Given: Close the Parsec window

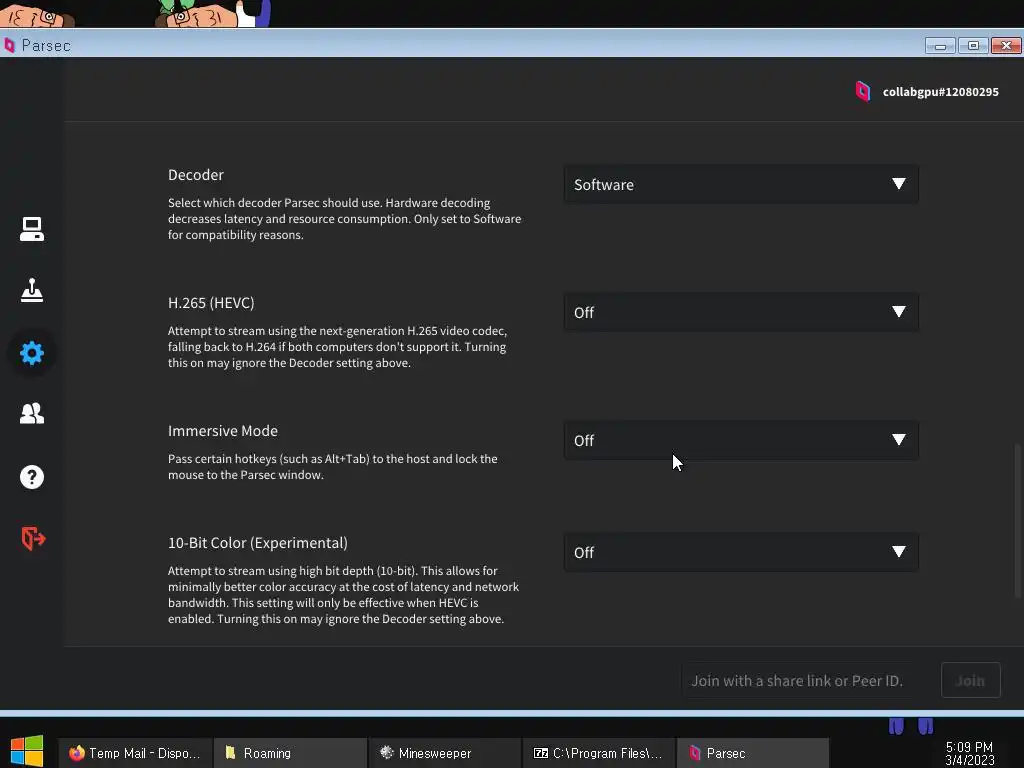Looking at the screenshot, I should [x=1006, y=46].
